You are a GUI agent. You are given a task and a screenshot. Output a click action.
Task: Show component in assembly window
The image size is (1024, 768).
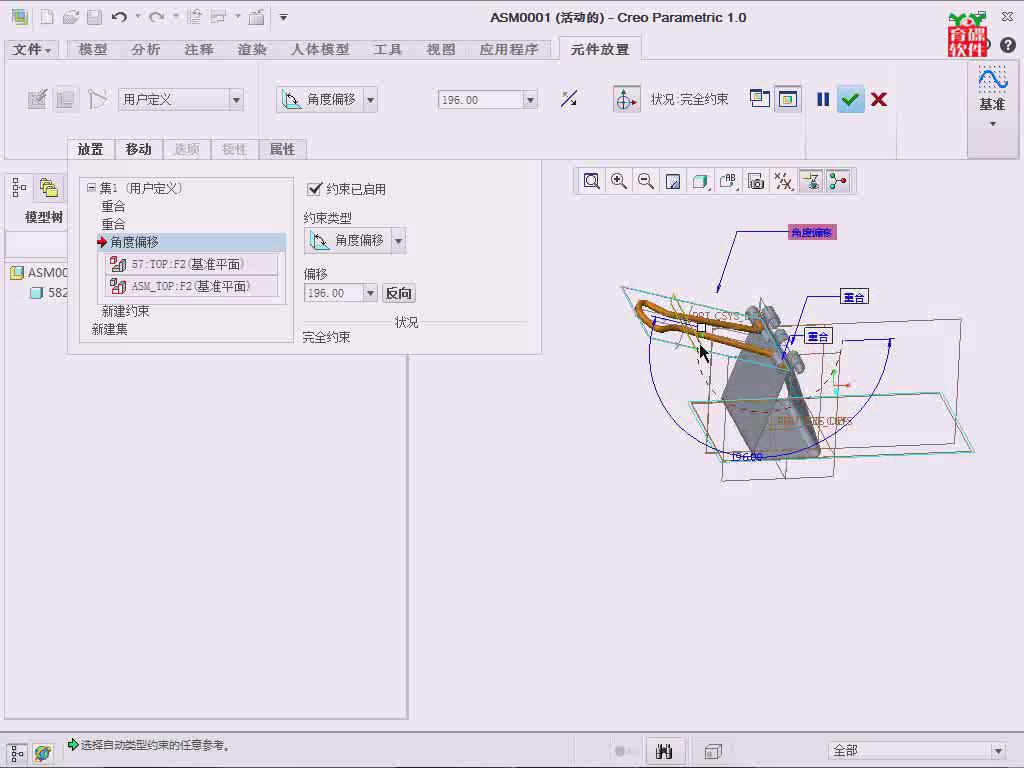pyautogui.click(x=788, y=99)
